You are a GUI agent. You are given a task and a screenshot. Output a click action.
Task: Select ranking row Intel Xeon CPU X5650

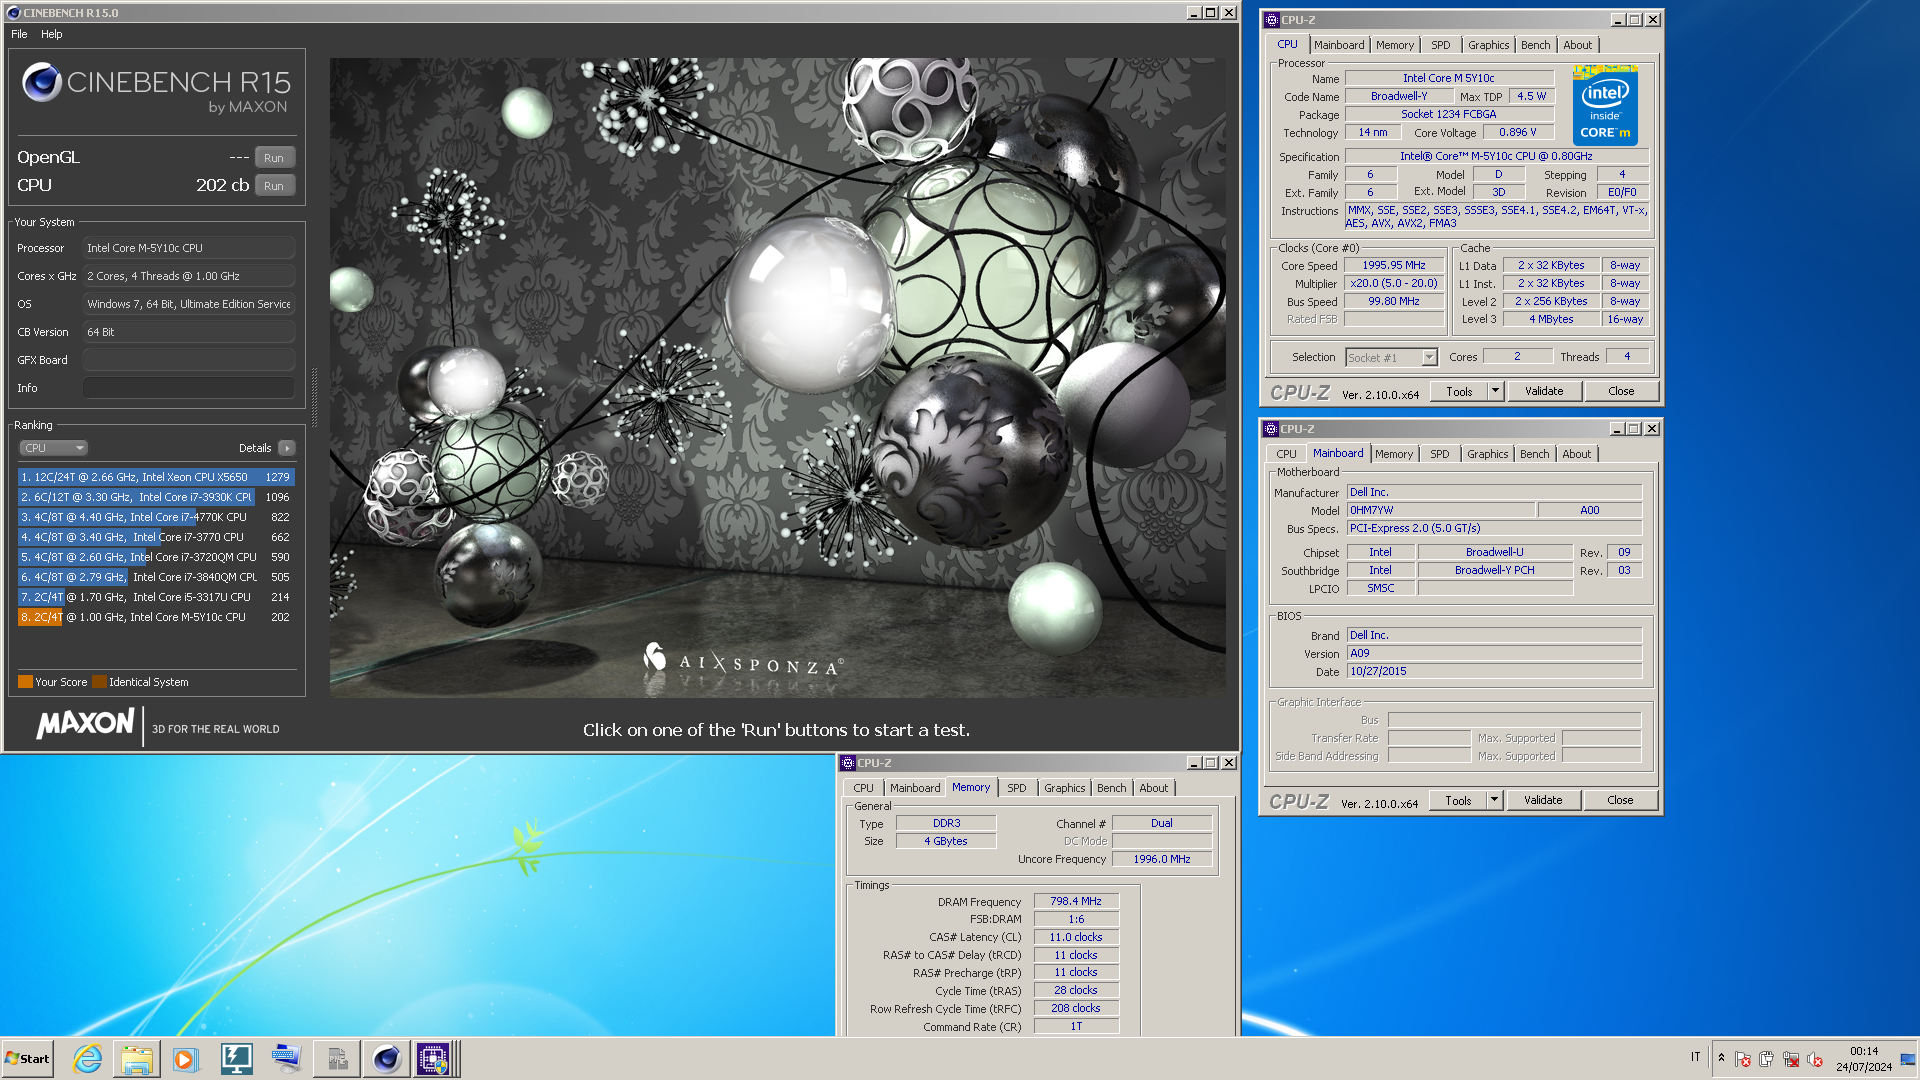coord(156,477)
